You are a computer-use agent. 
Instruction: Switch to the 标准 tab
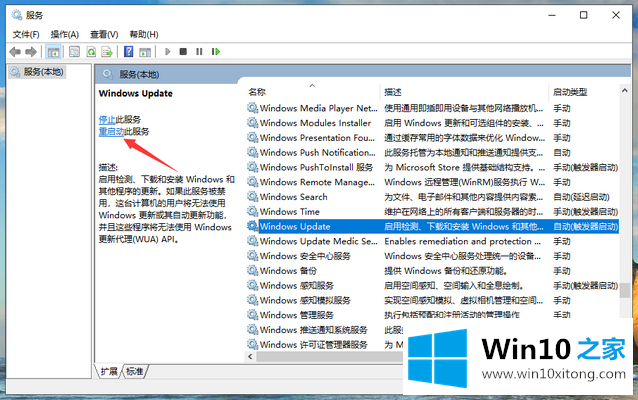tap(135, 371)
